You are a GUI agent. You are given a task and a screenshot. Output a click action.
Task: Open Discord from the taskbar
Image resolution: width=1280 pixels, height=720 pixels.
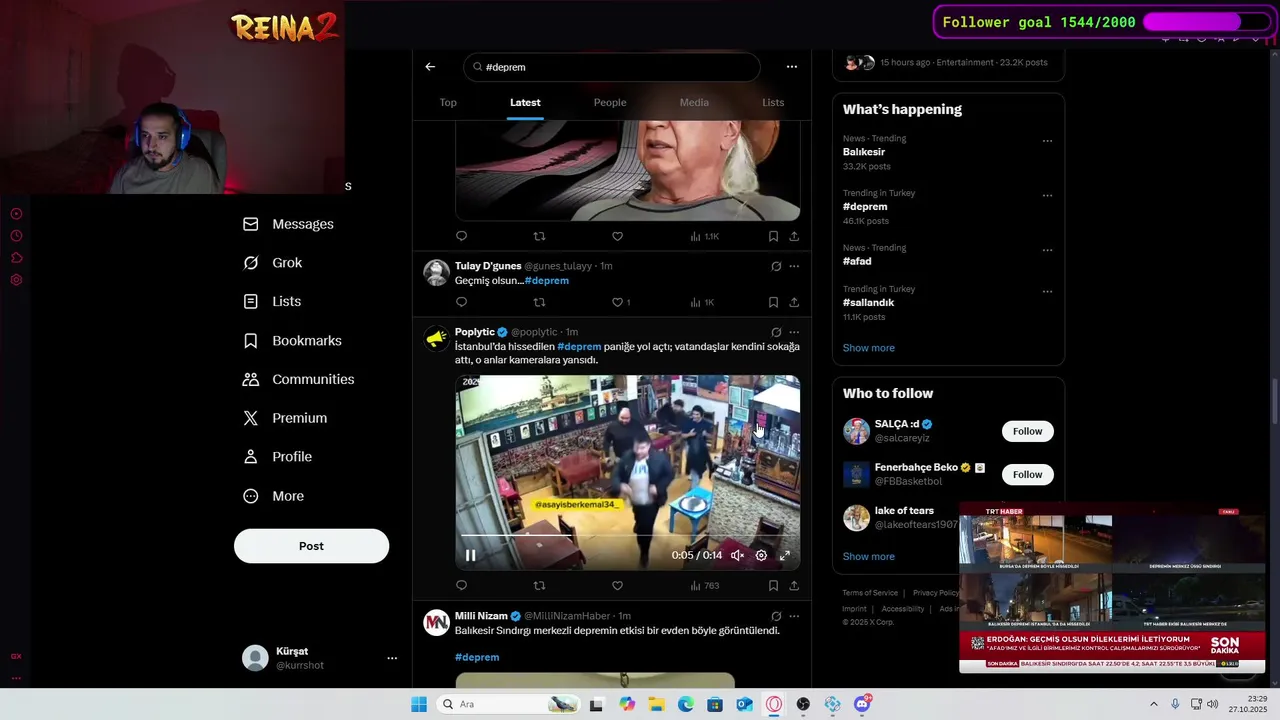coord(862,704)
